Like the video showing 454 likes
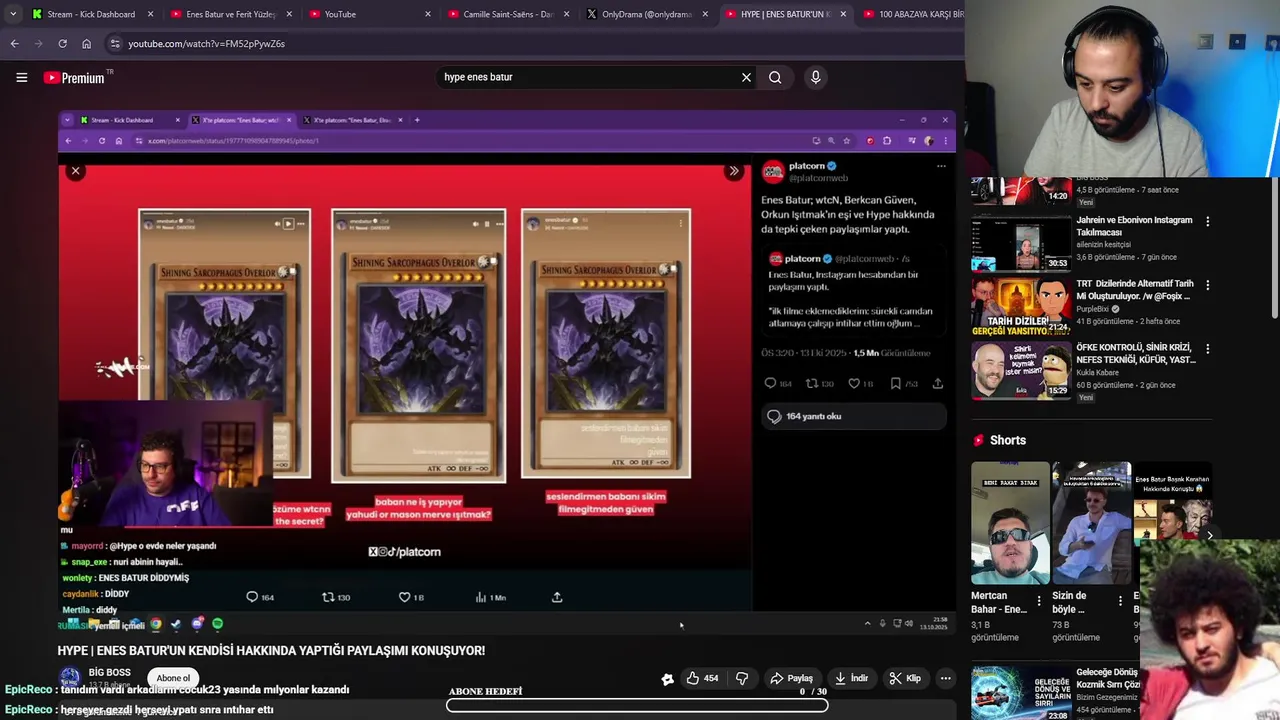The height and width of the screenshot is (720, 1280). tap(702, 678)
